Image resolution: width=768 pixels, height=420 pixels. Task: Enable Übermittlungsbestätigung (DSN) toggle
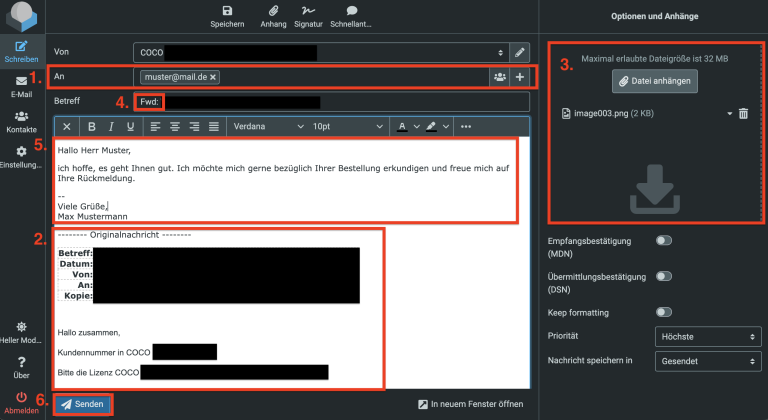tap(663, 276)
